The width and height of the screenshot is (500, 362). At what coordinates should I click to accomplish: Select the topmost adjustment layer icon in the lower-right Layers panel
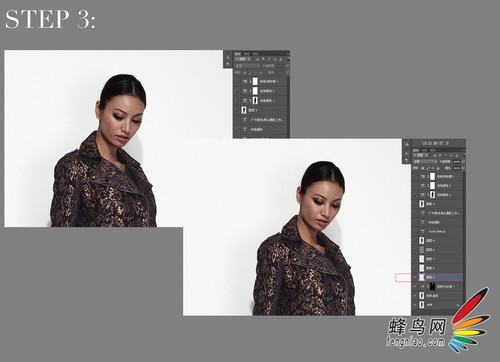point(423,176)
